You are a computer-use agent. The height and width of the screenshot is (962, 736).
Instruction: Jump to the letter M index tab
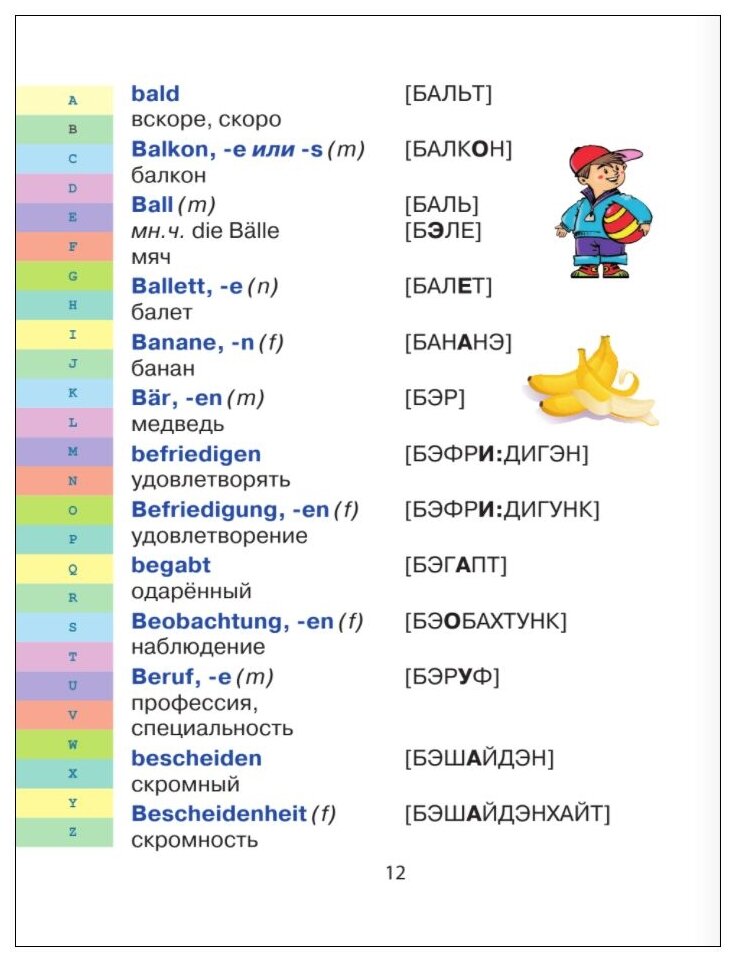pos(65,452)
